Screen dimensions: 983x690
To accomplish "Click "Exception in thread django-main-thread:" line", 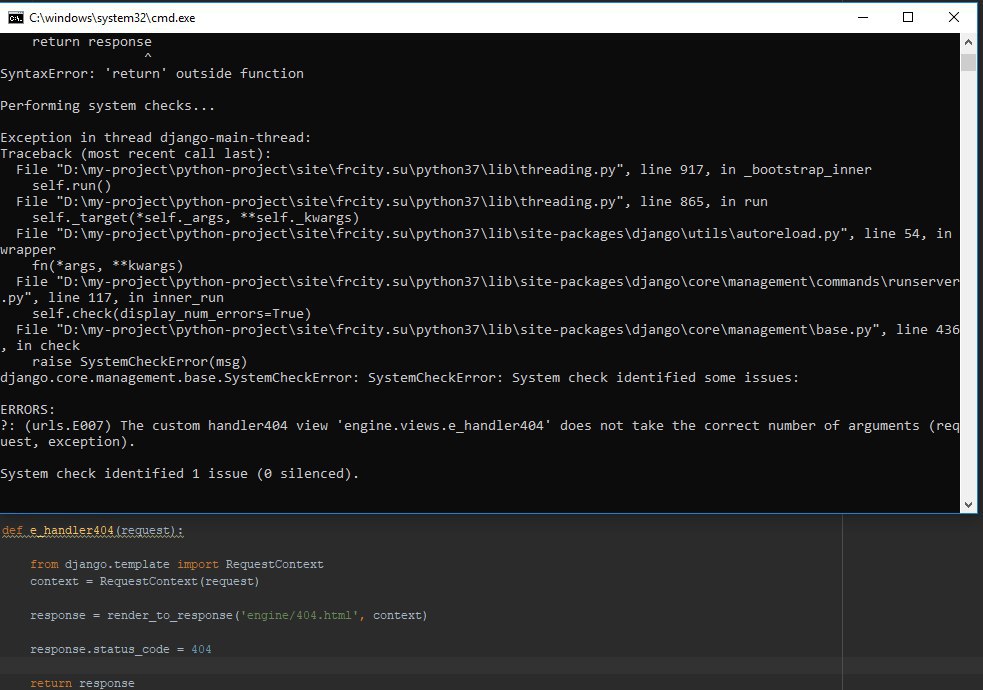I will point(155,137).
